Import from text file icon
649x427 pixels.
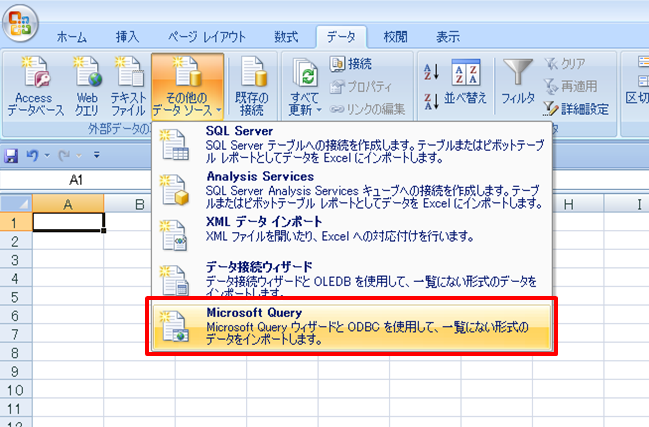click(x=128, y=87)
